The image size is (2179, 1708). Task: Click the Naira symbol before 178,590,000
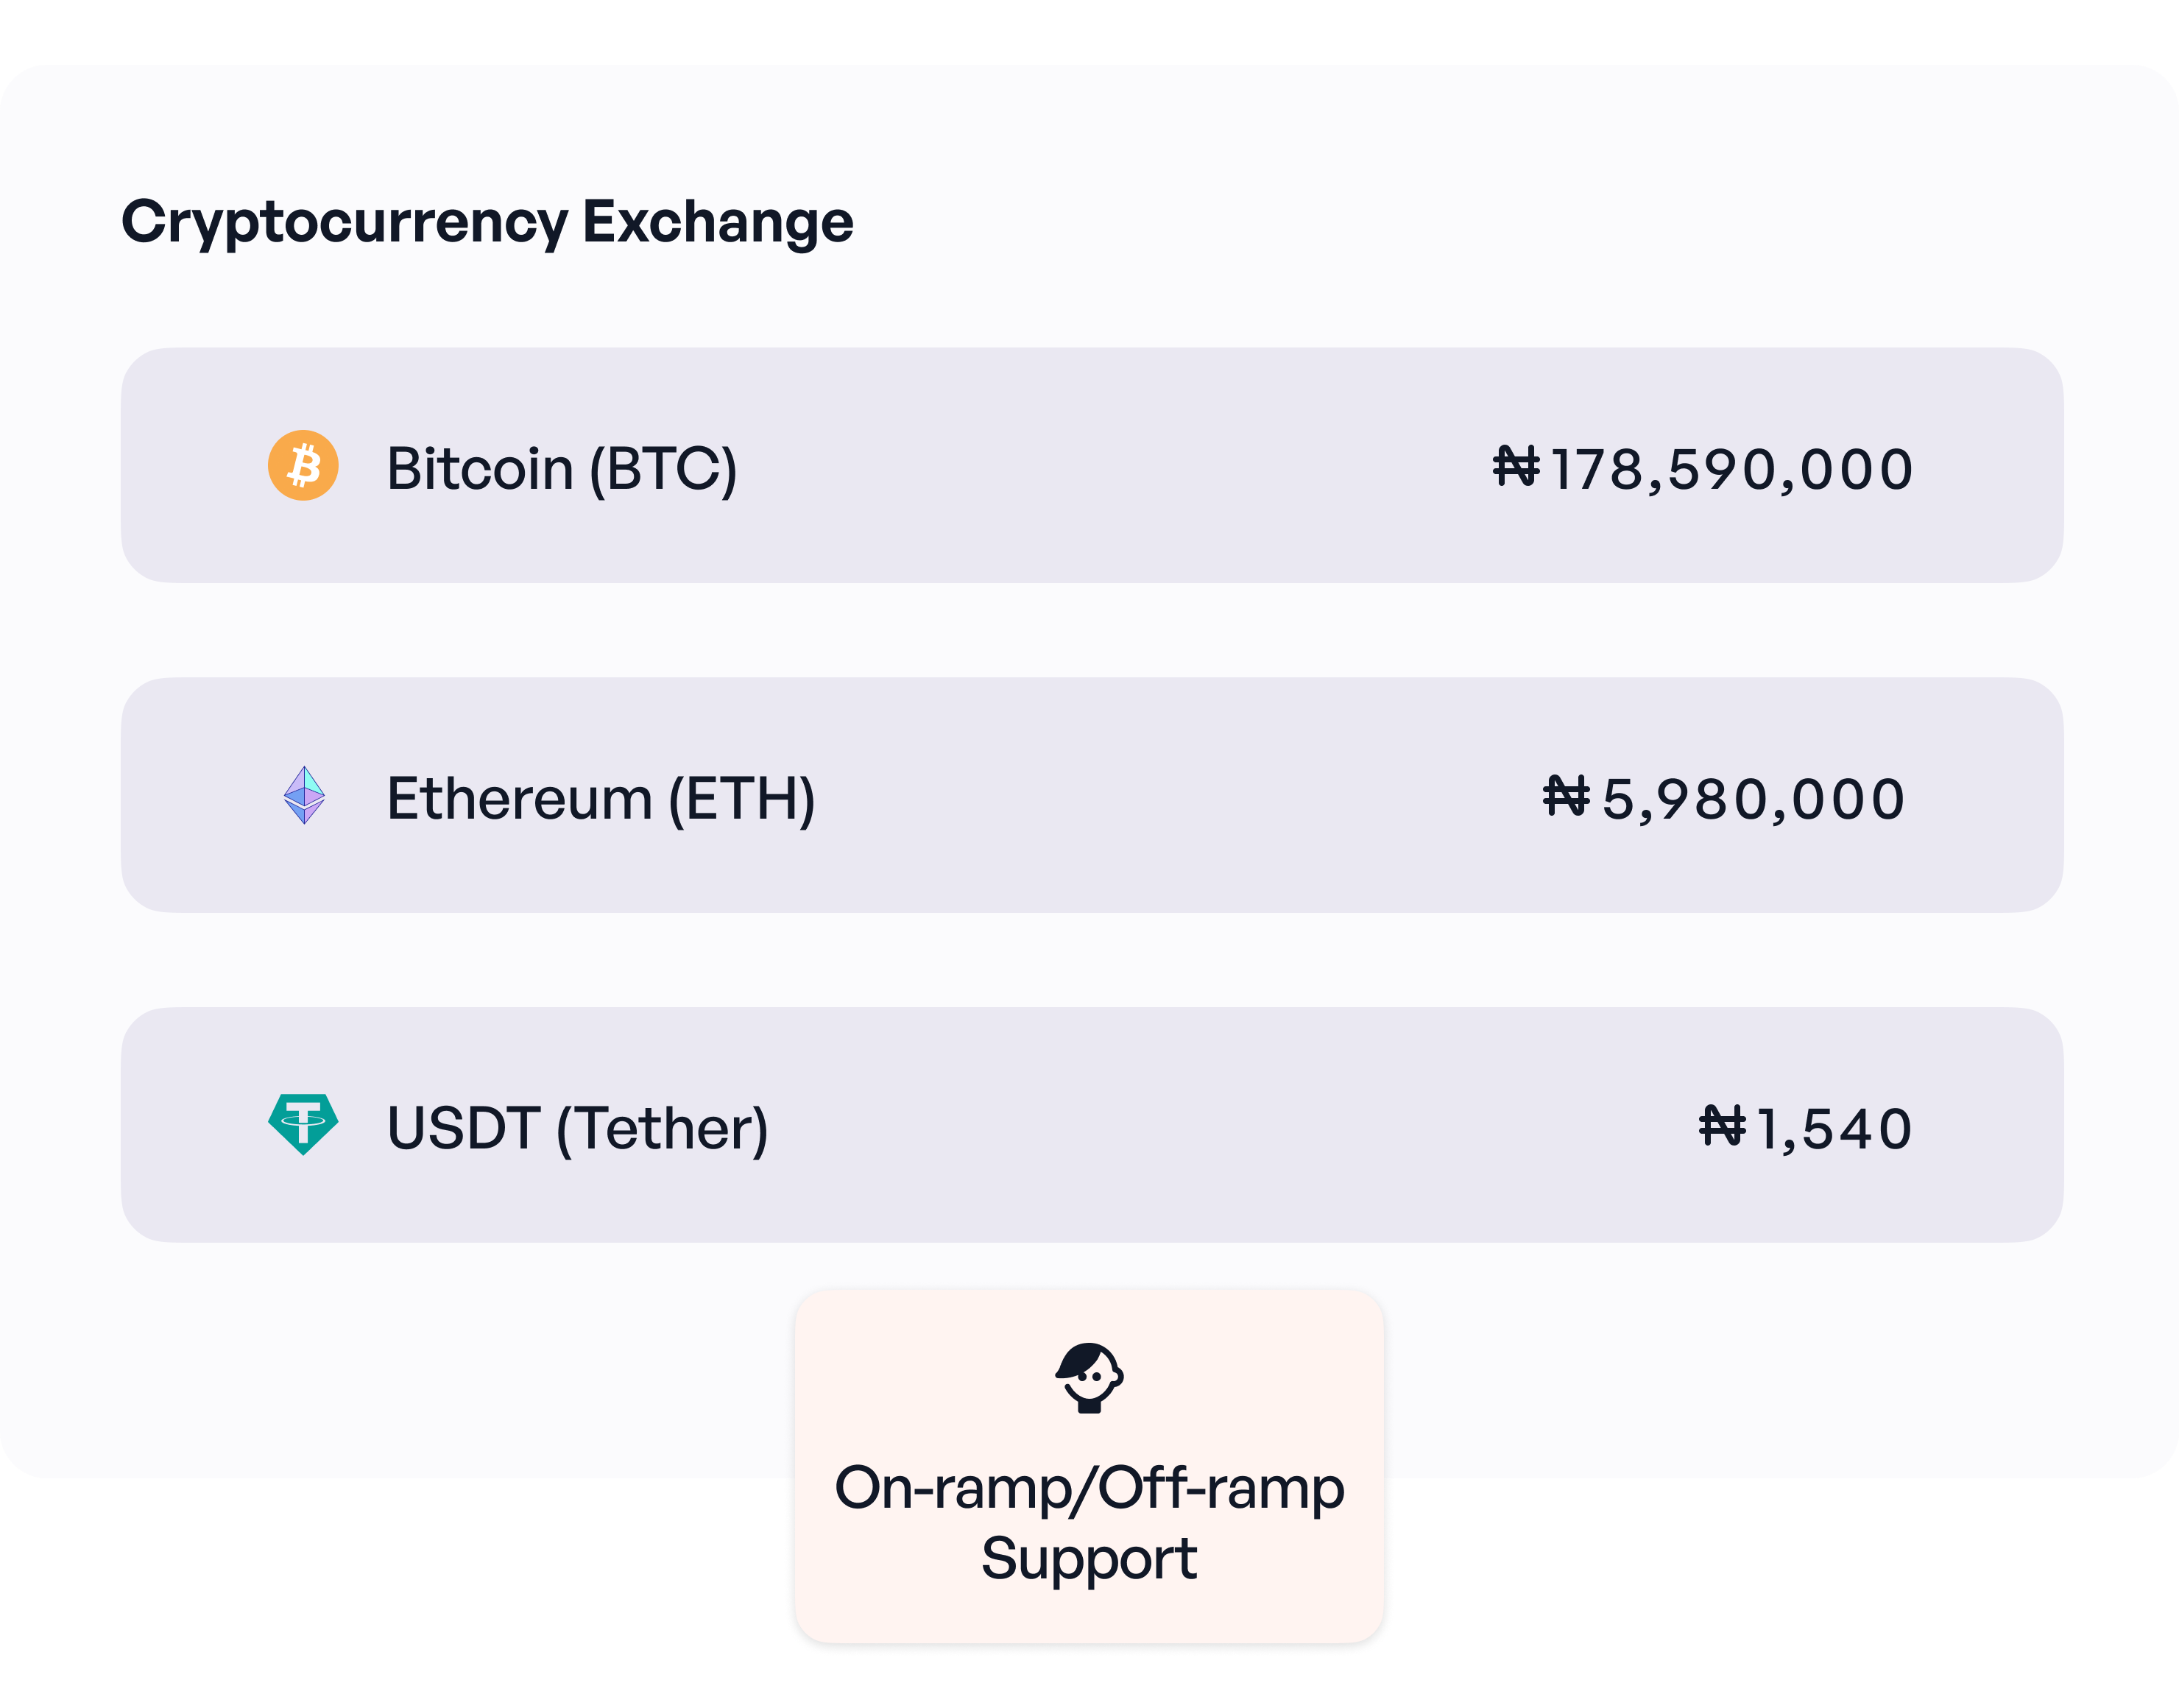point(1516,467)
